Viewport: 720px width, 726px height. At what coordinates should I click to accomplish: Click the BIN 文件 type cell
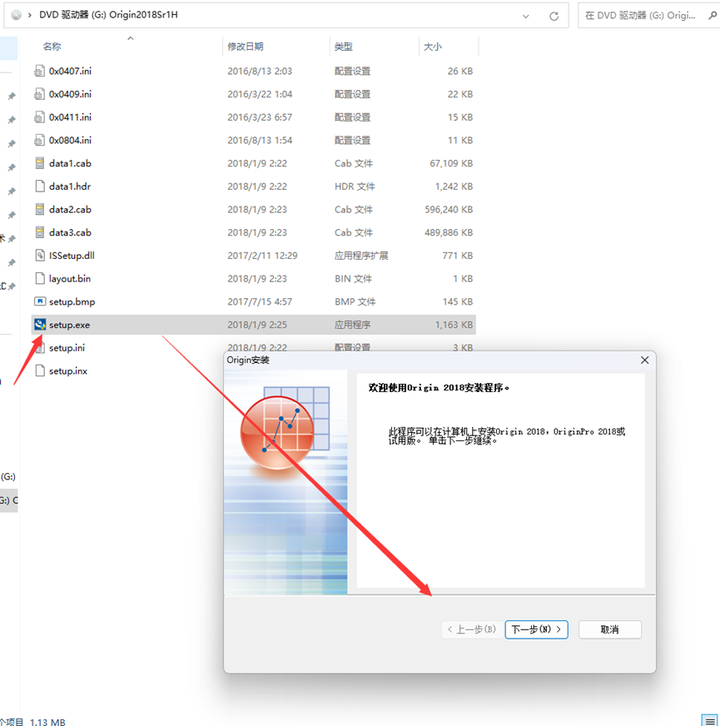coord(353,279)
